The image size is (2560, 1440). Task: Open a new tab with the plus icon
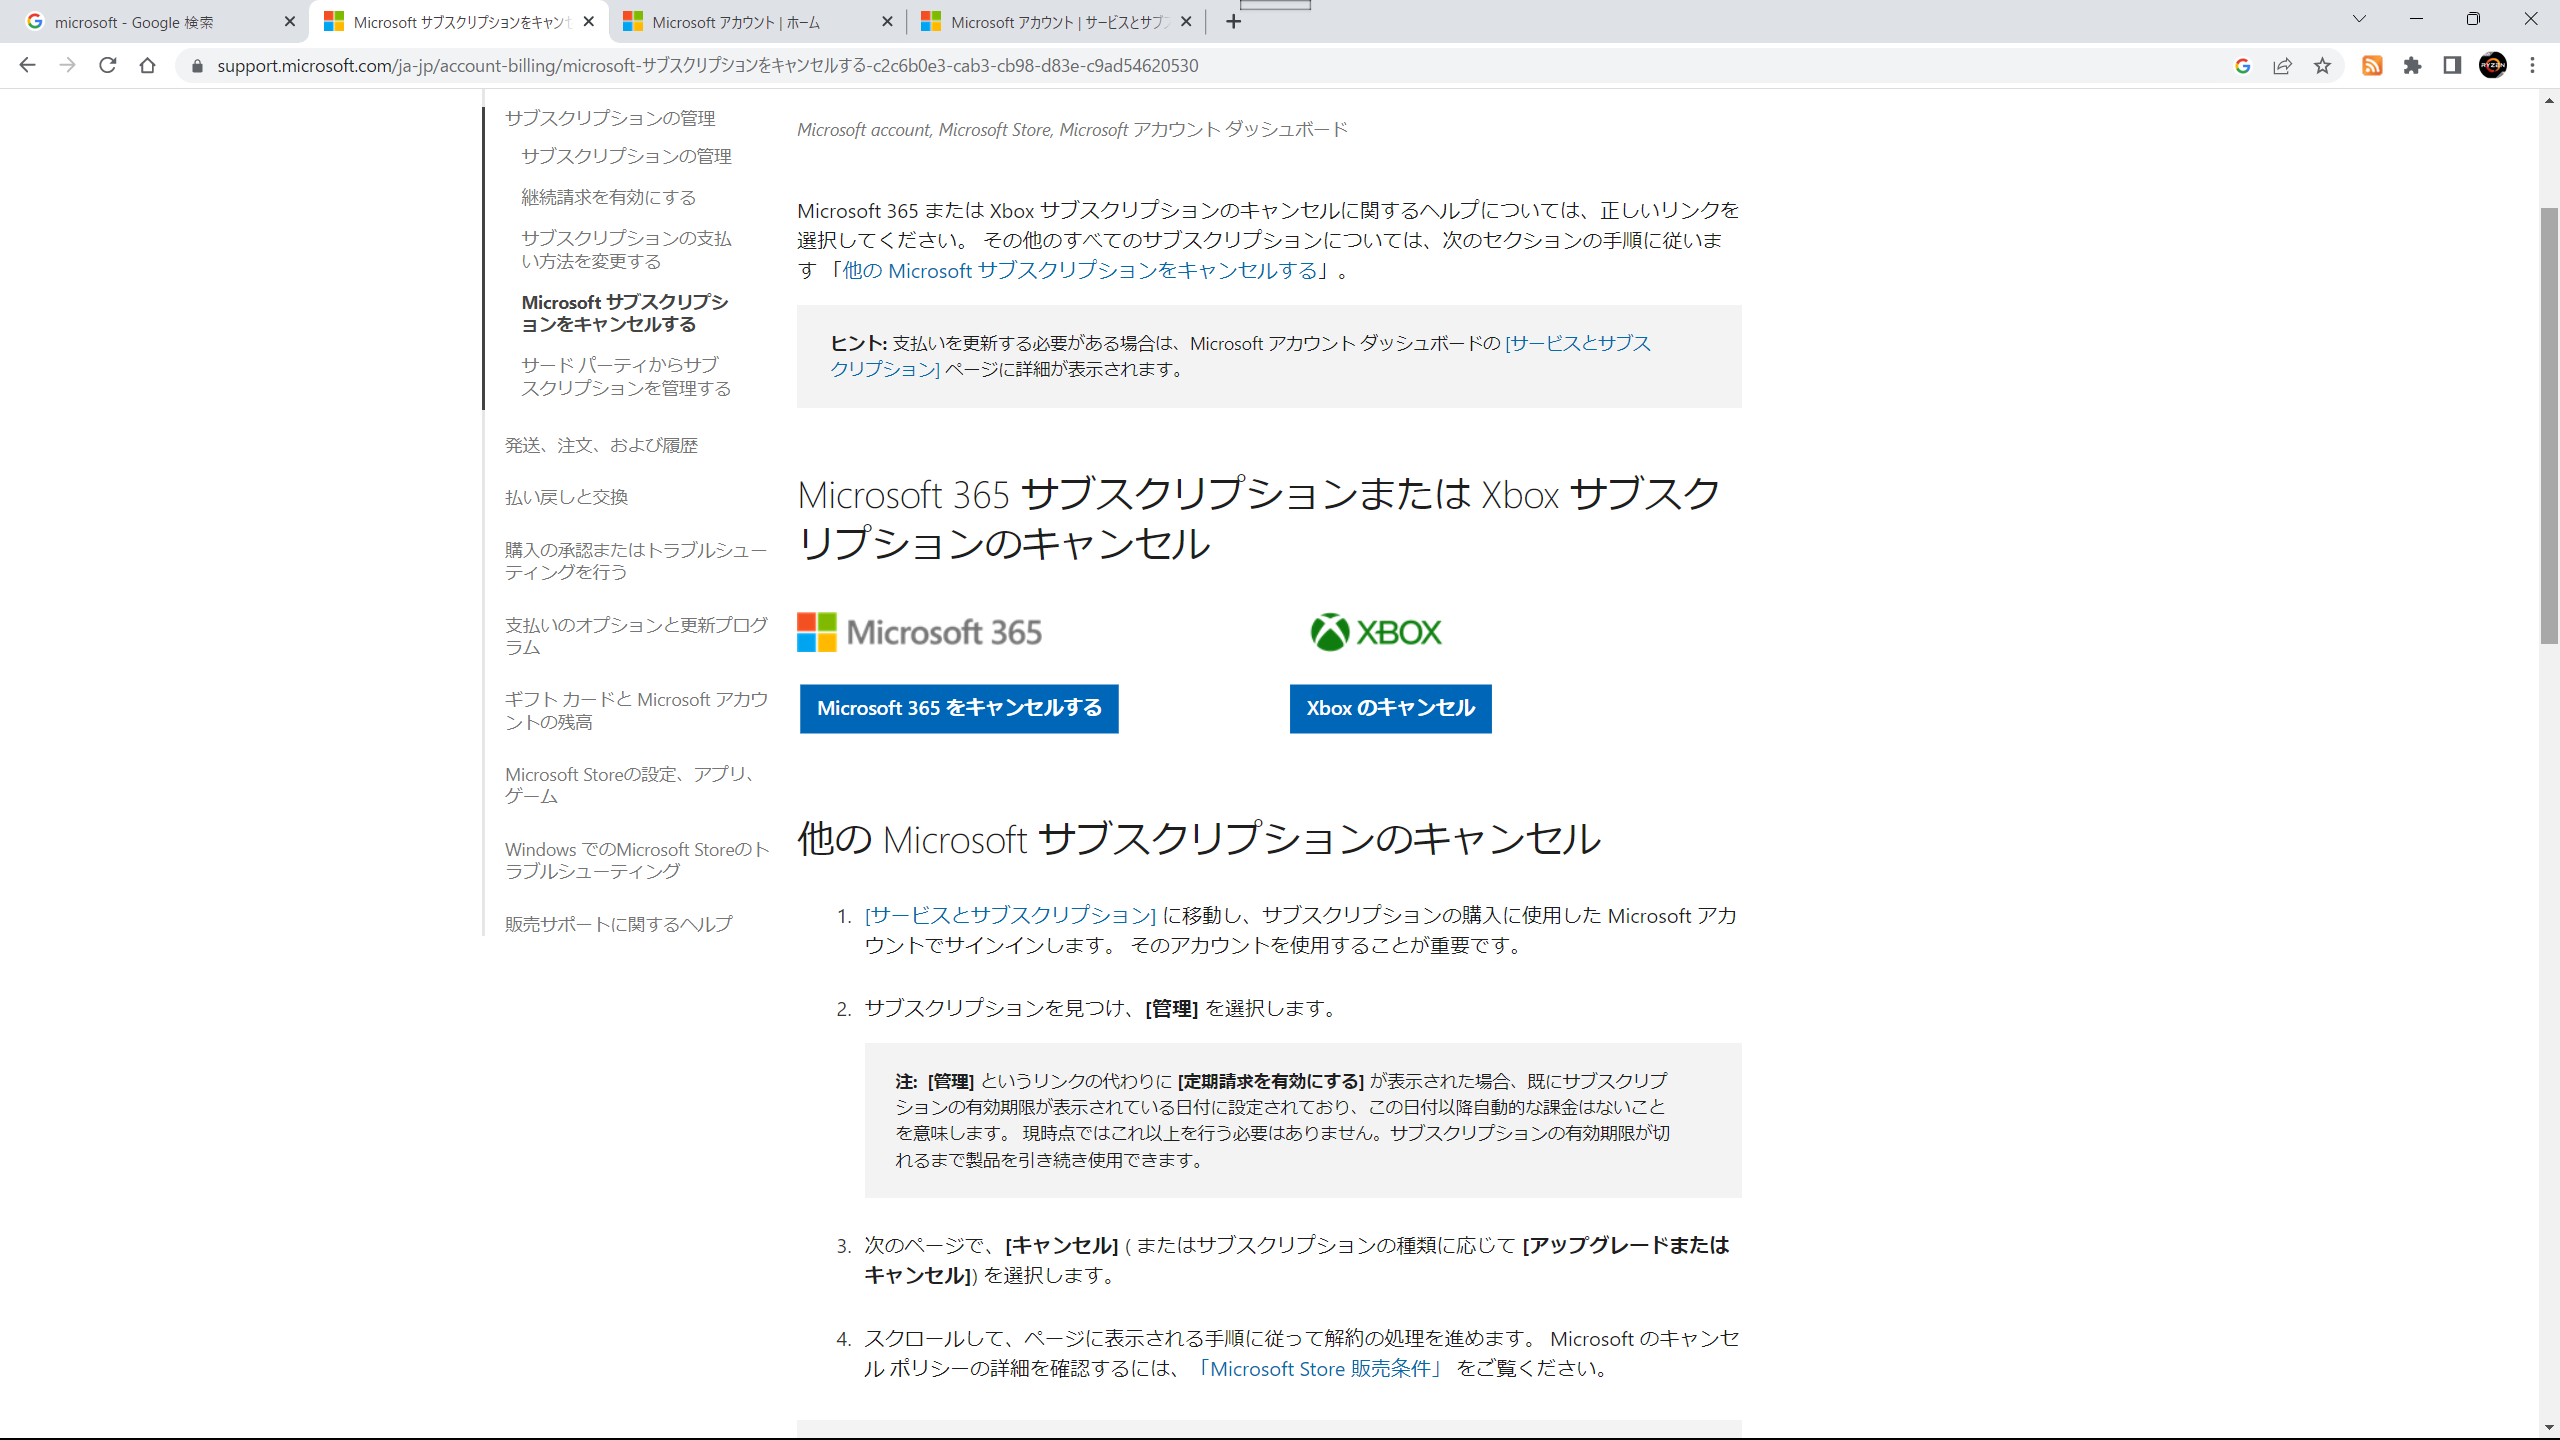click(1233, 22)
